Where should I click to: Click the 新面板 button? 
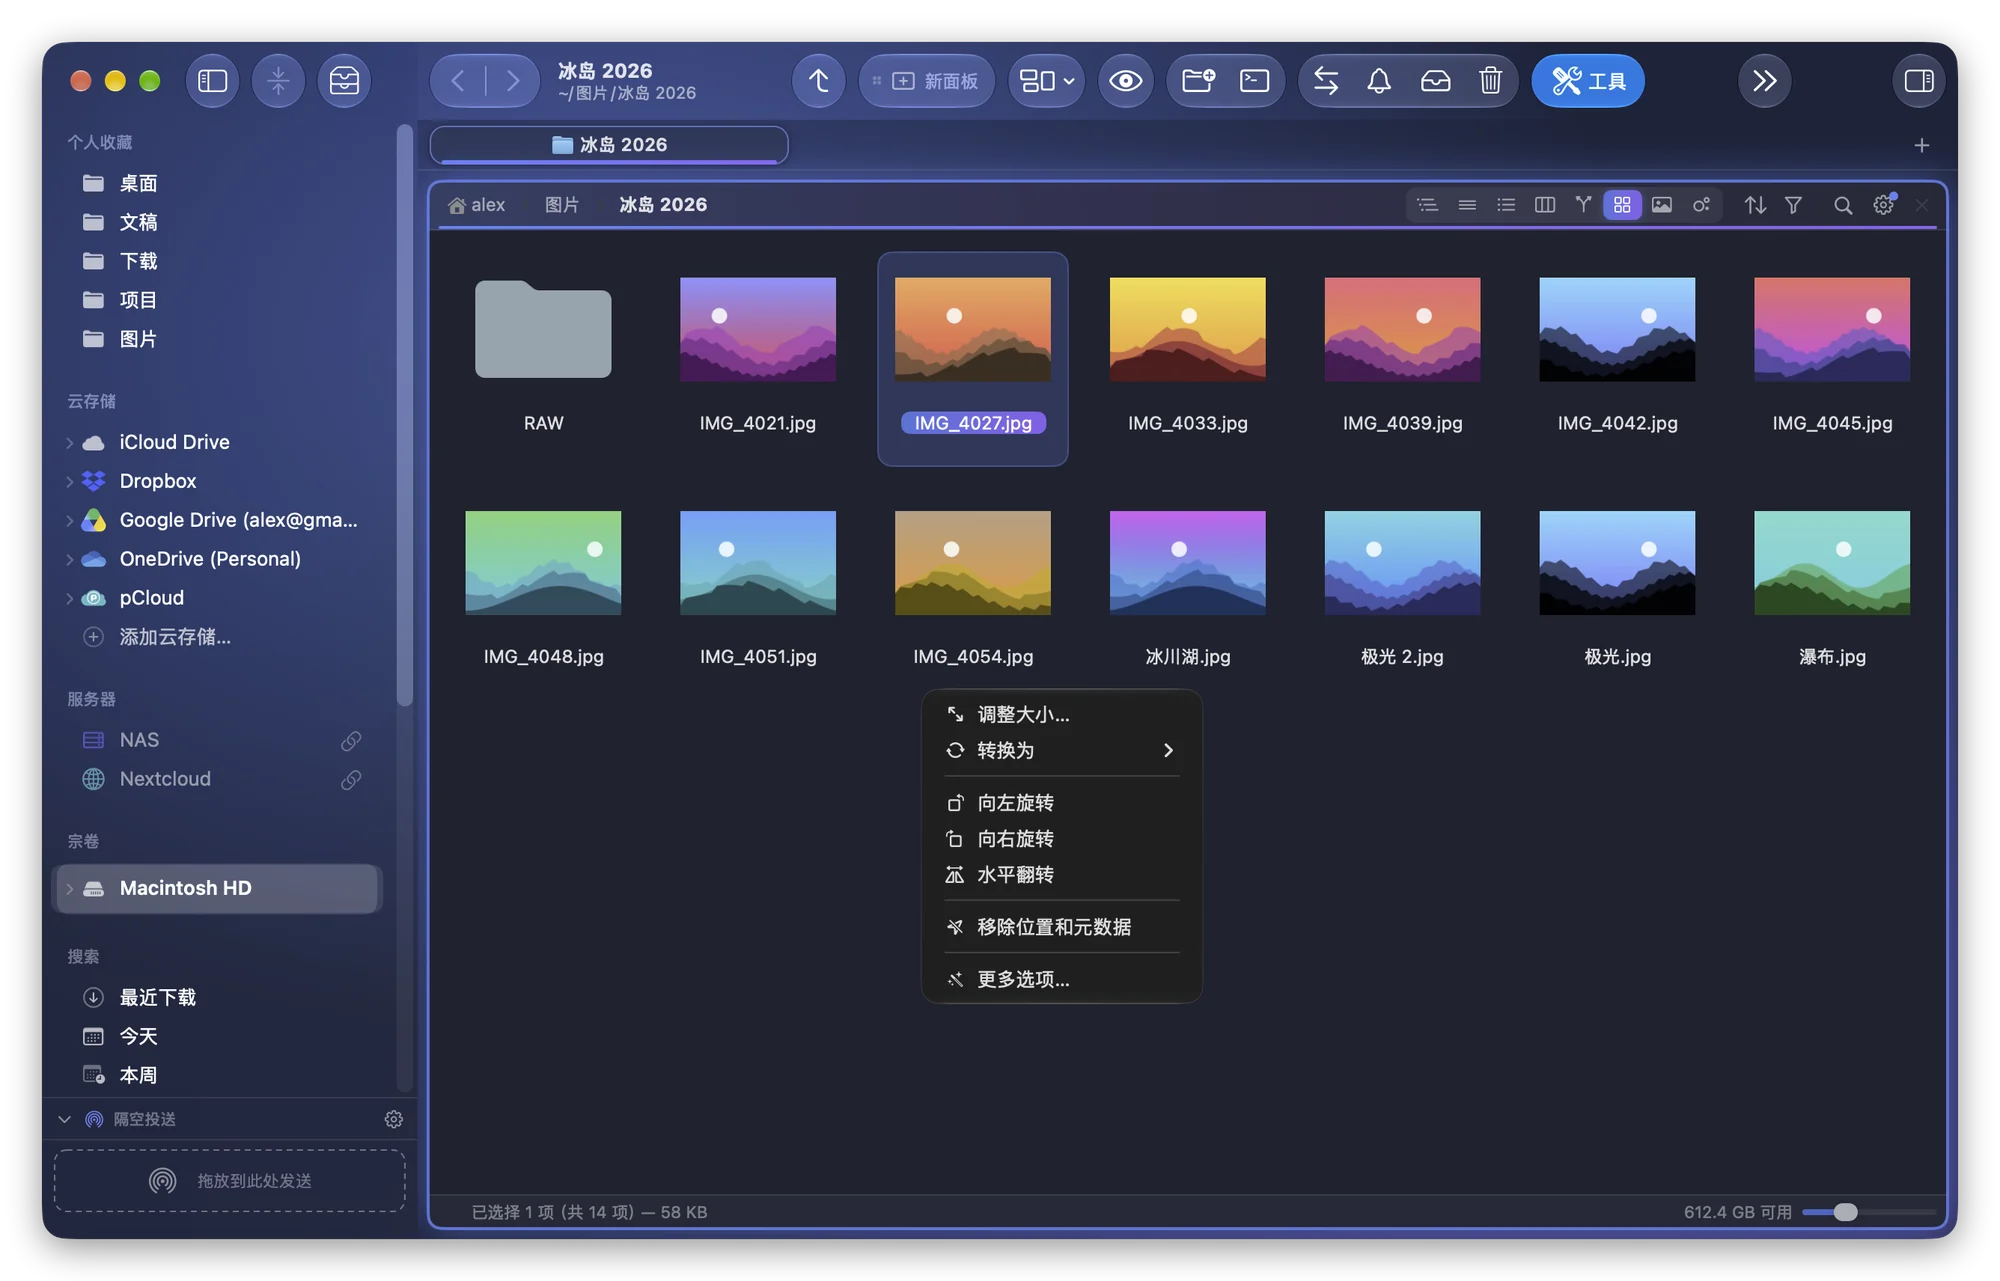pos(926,81)
